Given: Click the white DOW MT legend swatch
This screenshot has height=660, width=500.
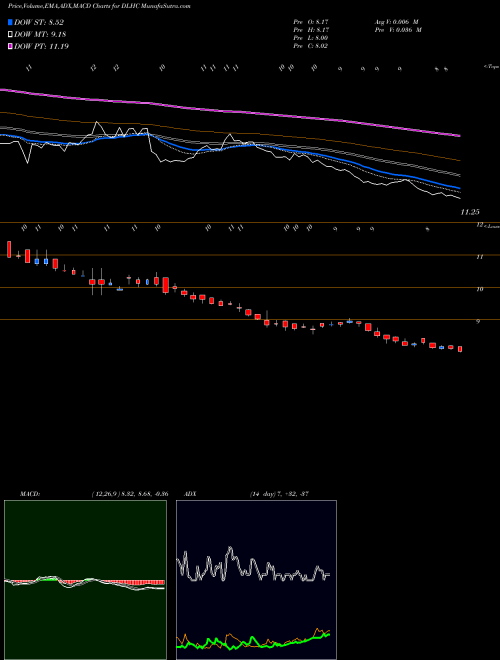Looking at the screenshot, I should click(10, 35).
